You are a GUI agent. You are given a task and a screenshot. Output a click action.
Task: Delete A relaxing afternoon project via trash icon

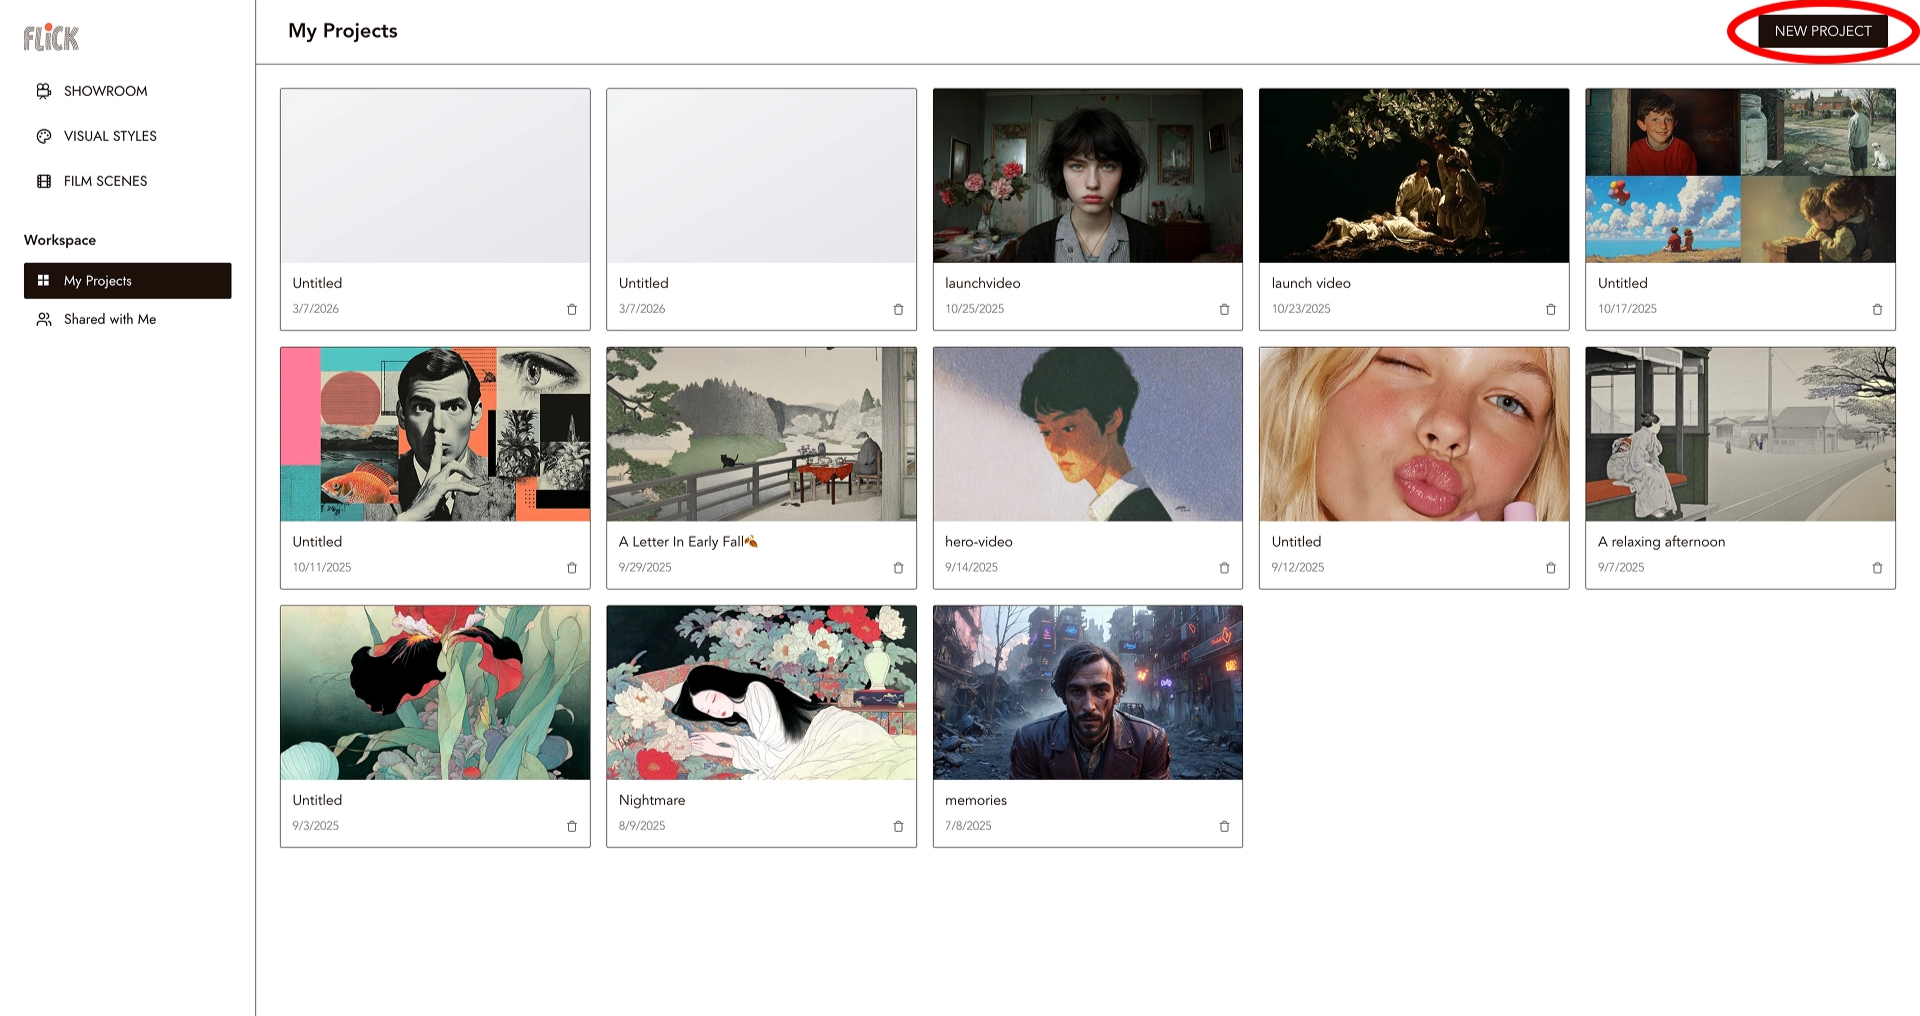click(x=1877, y=568)
